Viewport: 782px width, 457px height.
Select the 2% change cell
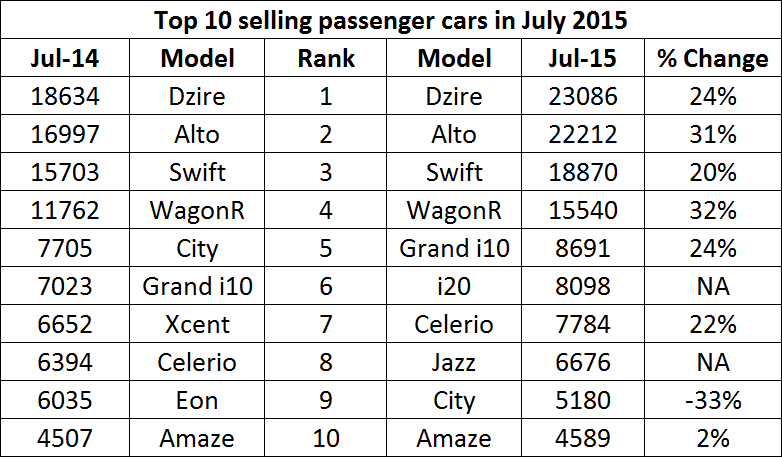[713, 438]
